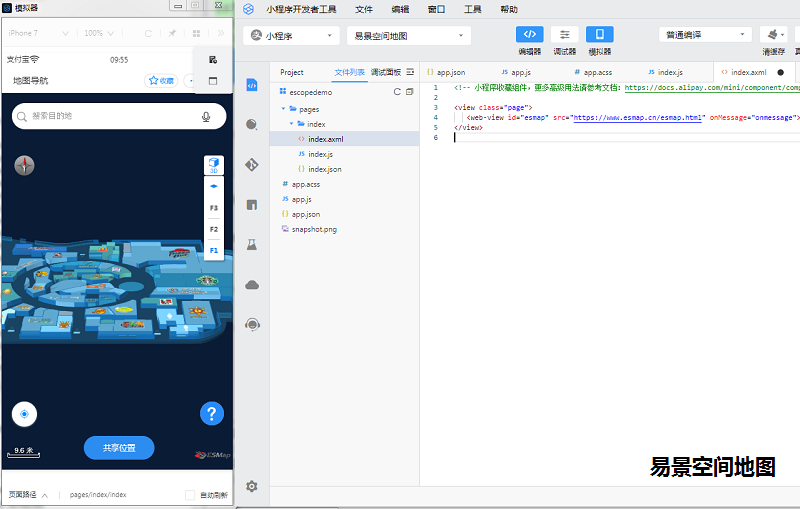The image size is (800, 509).
Task: Toggle the 模拟器 simulator panel button
Action: (599, 35)
